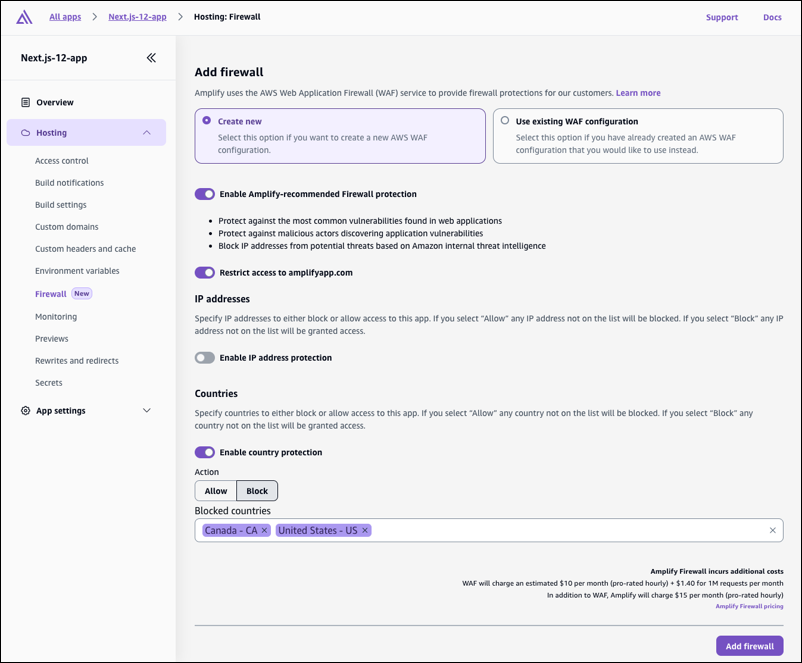Collapse the Next.js-12-app sidebar
Viewport: 802px width, 663px height.
coord(151,58)
